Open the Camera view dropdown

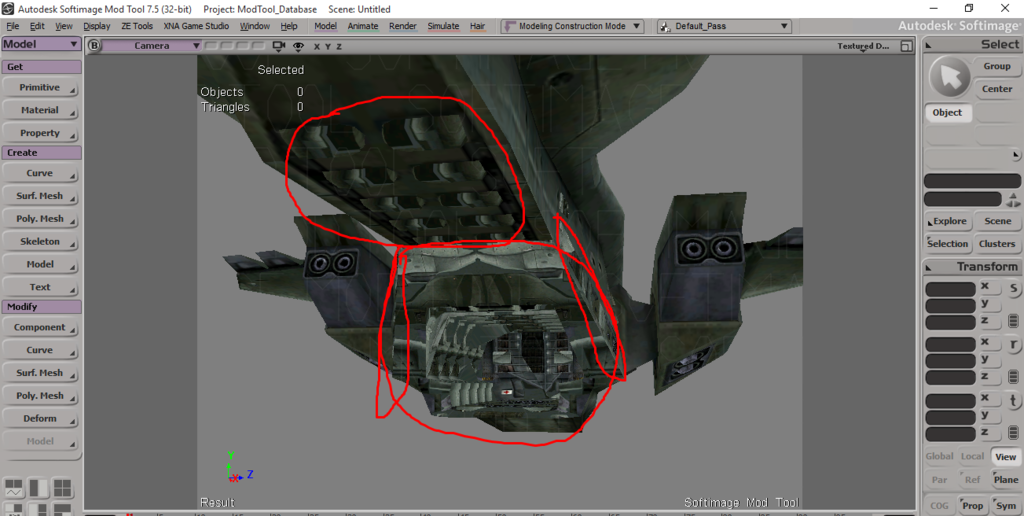coord(152,46)
